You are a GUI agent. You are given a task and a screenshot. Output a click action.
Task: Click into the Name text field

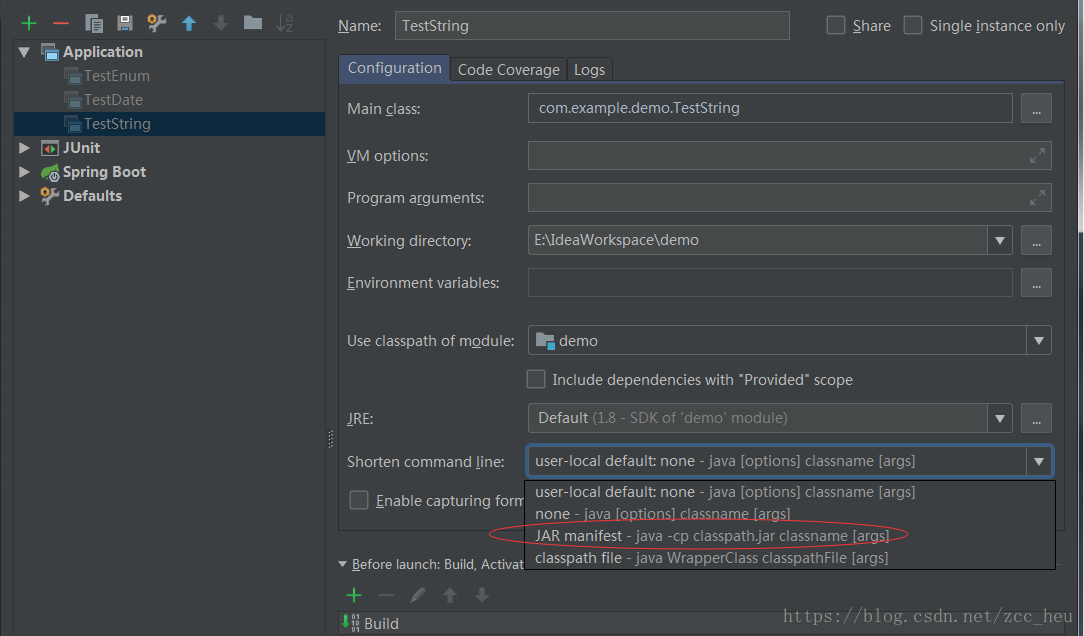coord(592,26)
